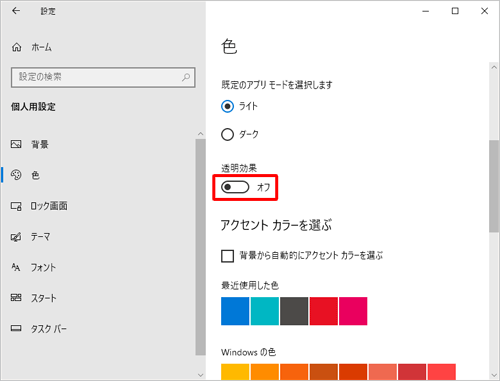This screenshot has height=381, width=500.
Task: Choose yellow Windows color swatch
Action: pyautogui.click(x=235, y=372)
